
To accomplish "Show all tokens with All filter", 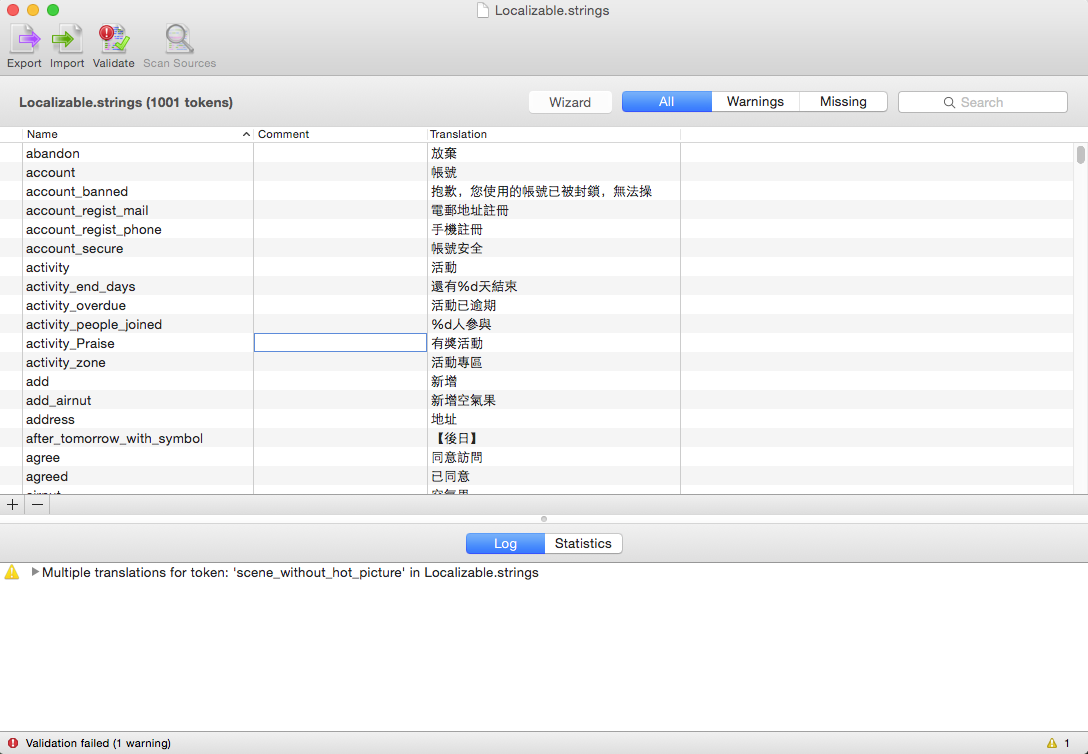I will tap(666, 102).
